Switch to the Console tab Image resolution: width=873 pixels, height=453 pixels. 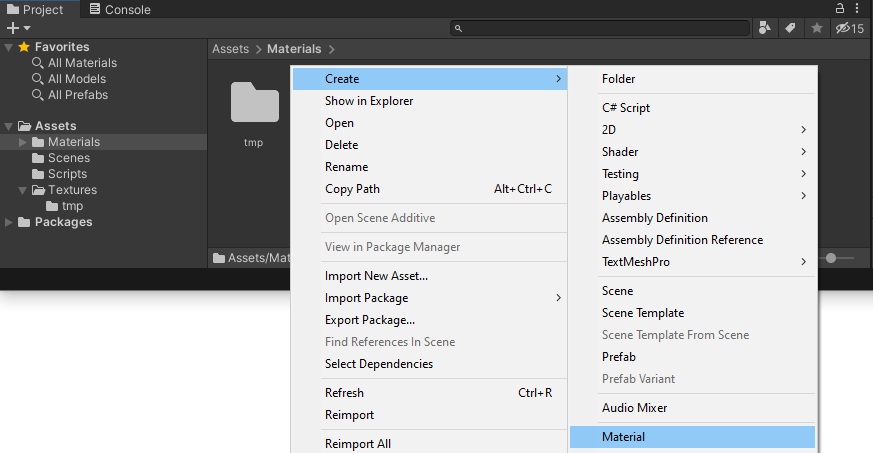(120, 10)
